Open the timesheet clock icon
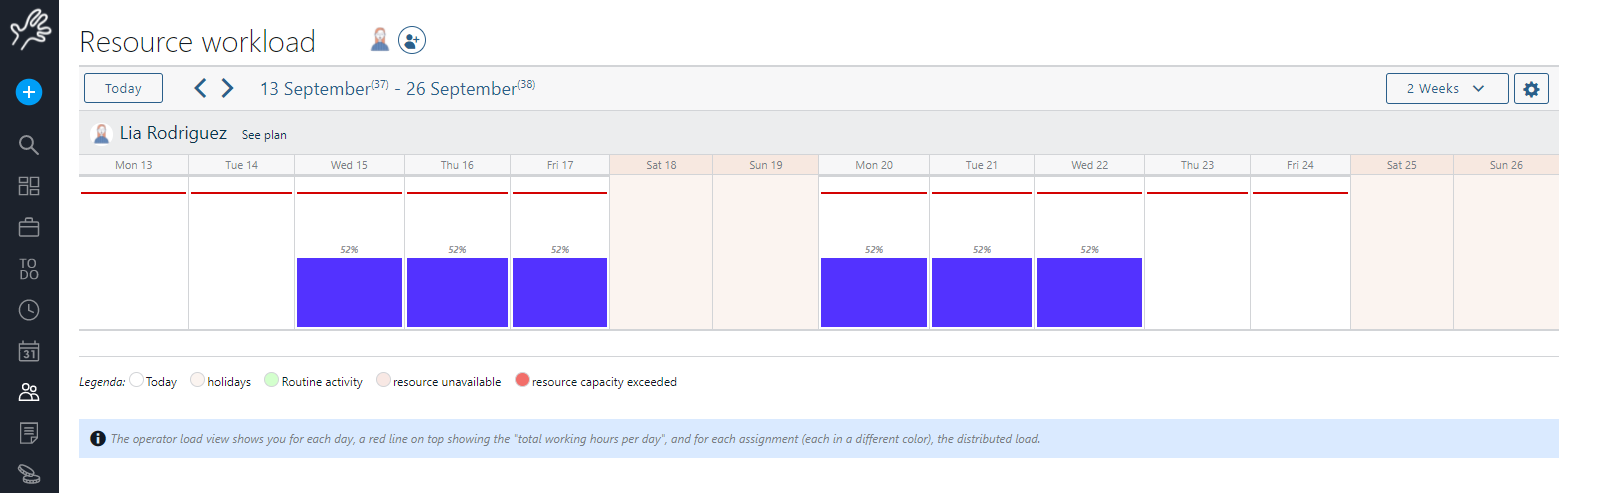Image resolution: width=1599 pixels, height=493 pixels. coord(29,310)
